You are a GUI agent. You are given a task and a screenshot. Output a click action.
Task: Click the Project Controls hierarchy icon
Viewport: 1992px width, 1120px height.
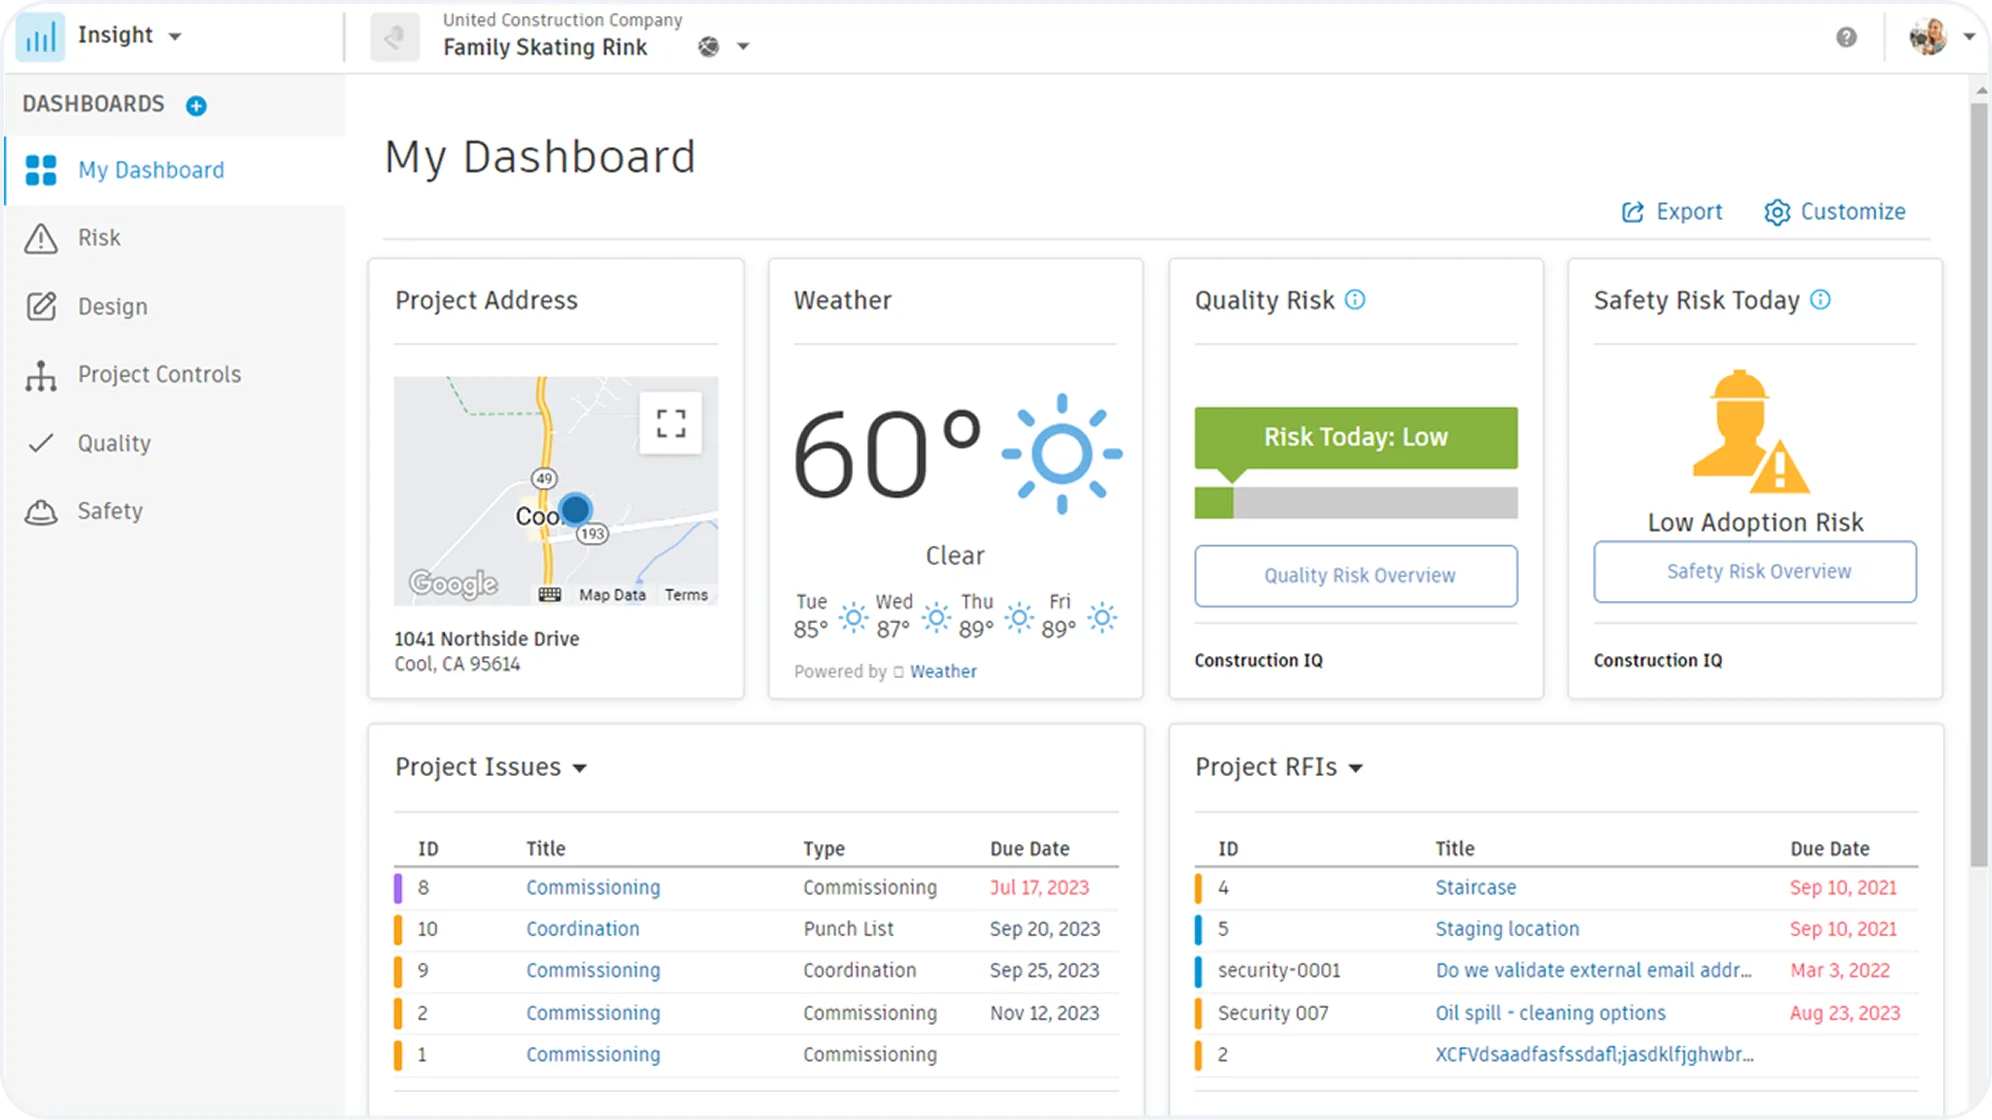(x=41, y=375)
